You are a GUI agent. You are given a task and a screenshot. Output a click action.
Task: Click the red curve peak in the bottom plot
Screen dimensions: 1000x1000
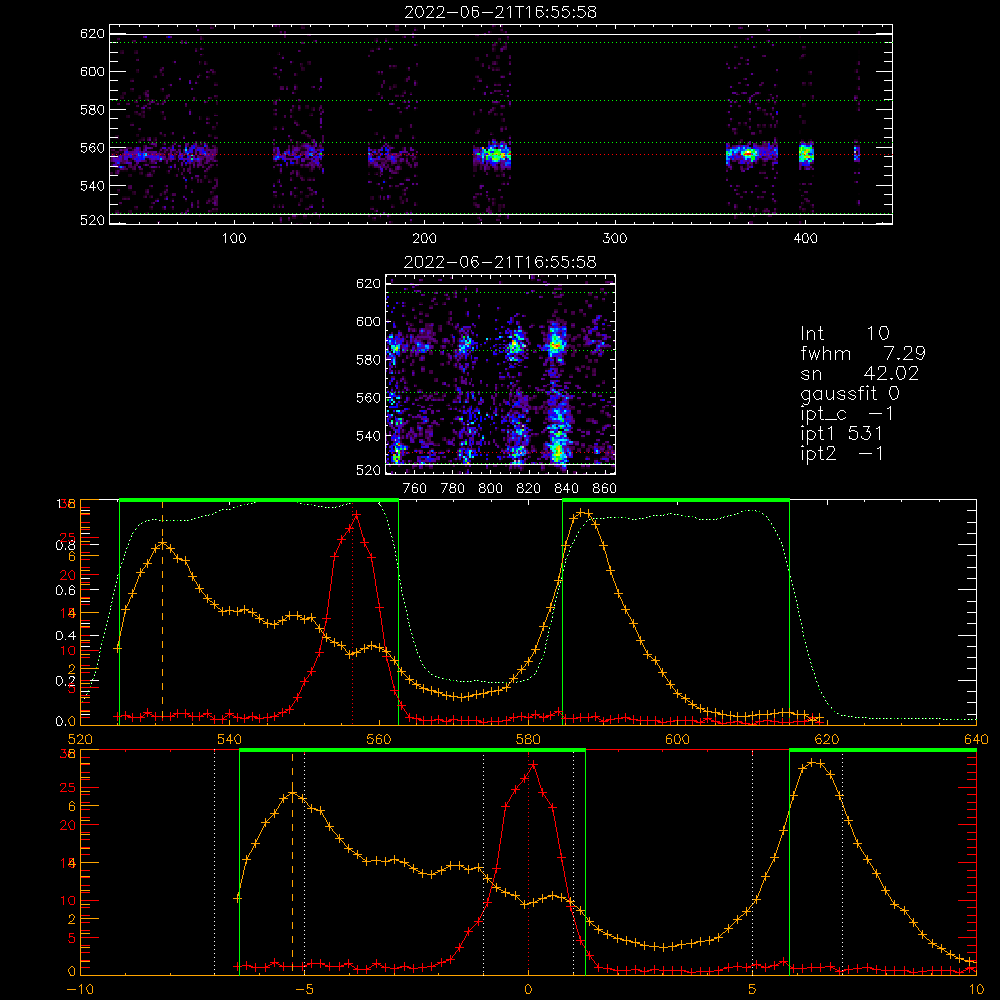(x=533, y=764)
